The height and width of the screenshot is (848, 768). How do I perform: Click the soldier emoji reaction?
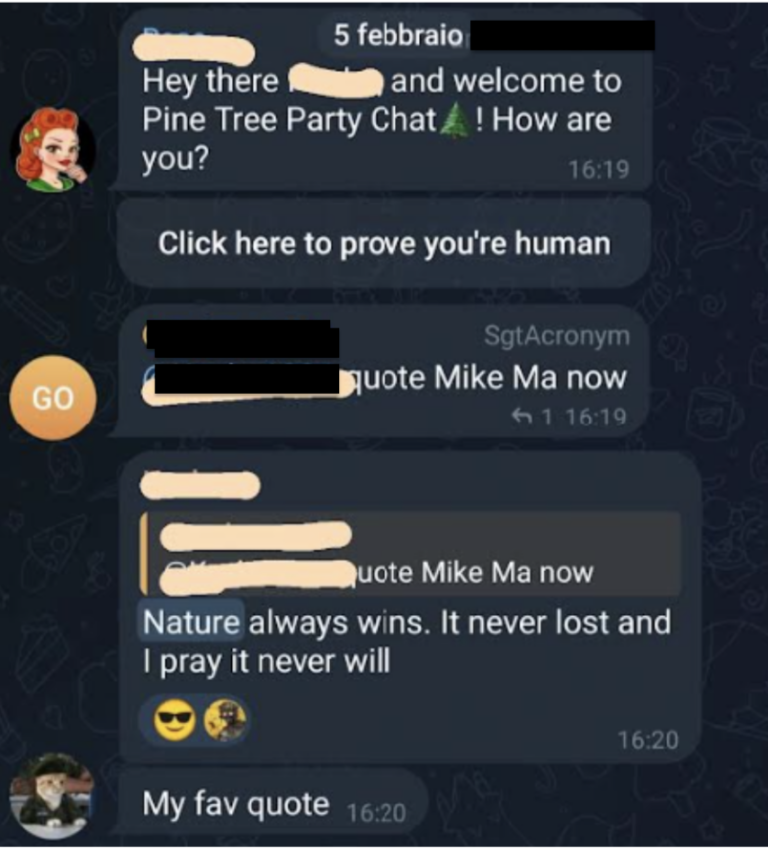pos(225,720)
